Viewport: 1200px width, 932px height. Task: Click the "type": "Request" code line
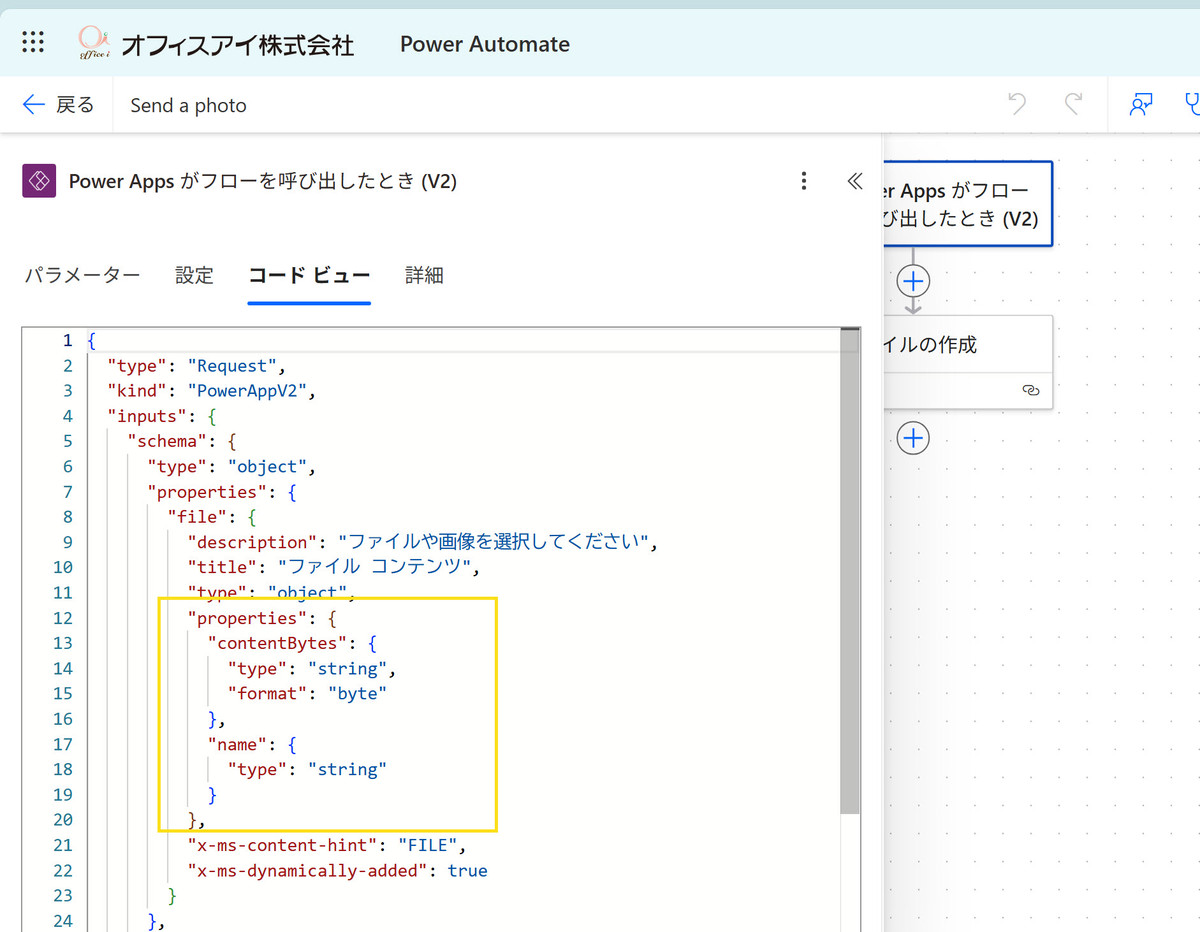click(197, 365)
